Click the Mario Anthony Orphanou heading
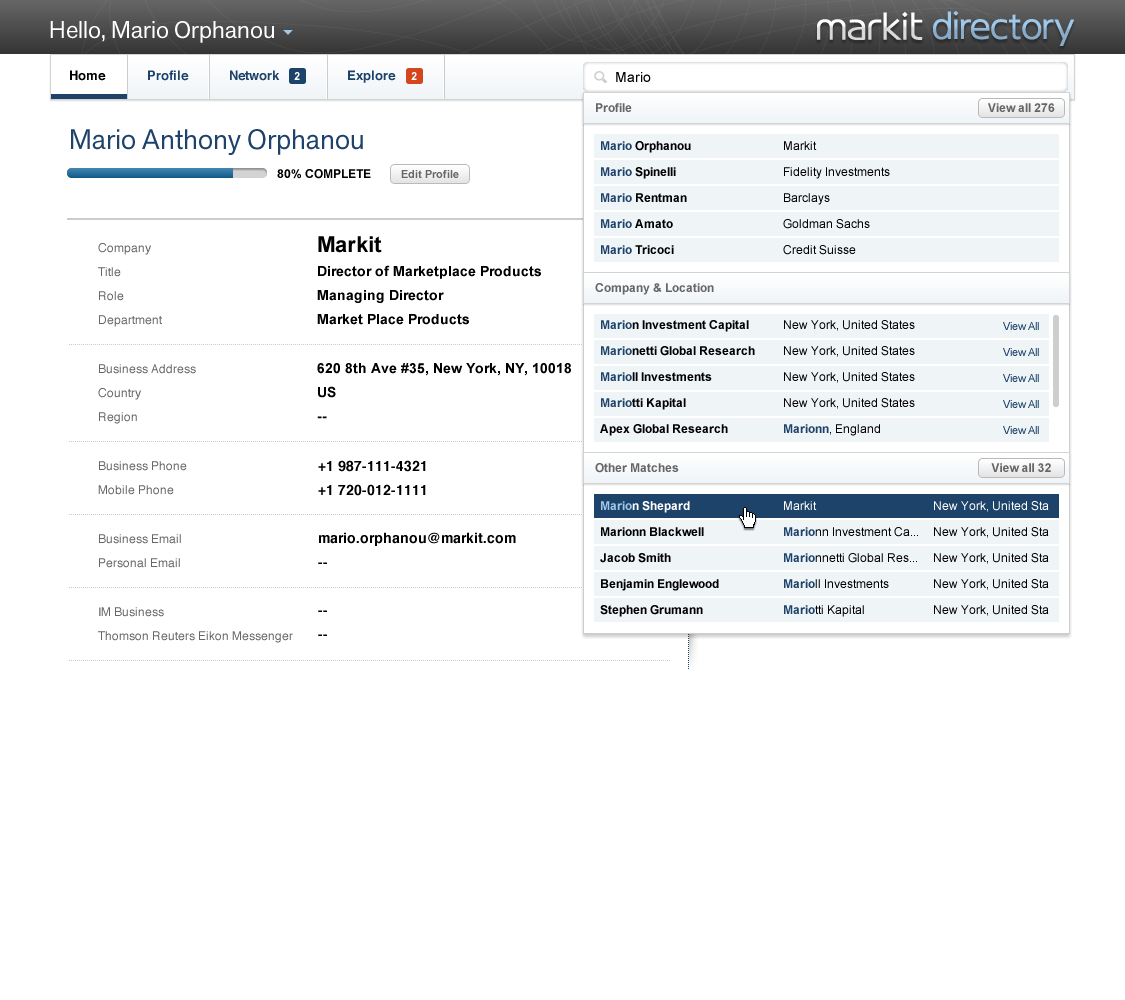1125x1000 pixels. tap(217, 140)
